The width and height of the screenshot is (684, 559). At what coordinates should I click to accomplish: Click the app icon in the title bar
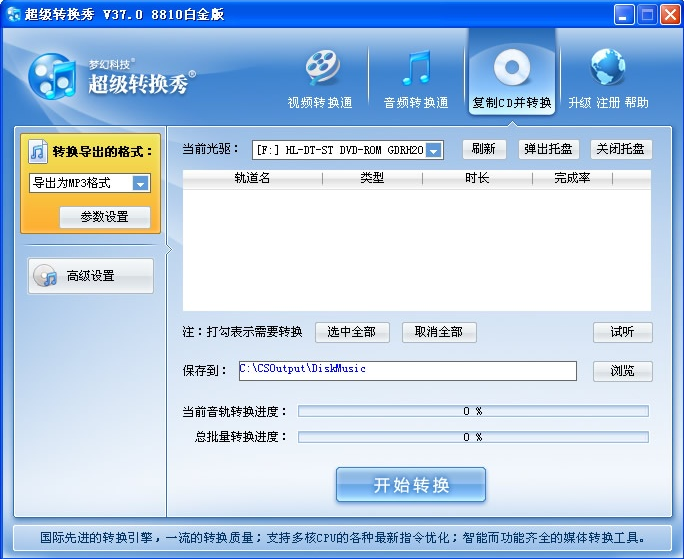(14, 14)
